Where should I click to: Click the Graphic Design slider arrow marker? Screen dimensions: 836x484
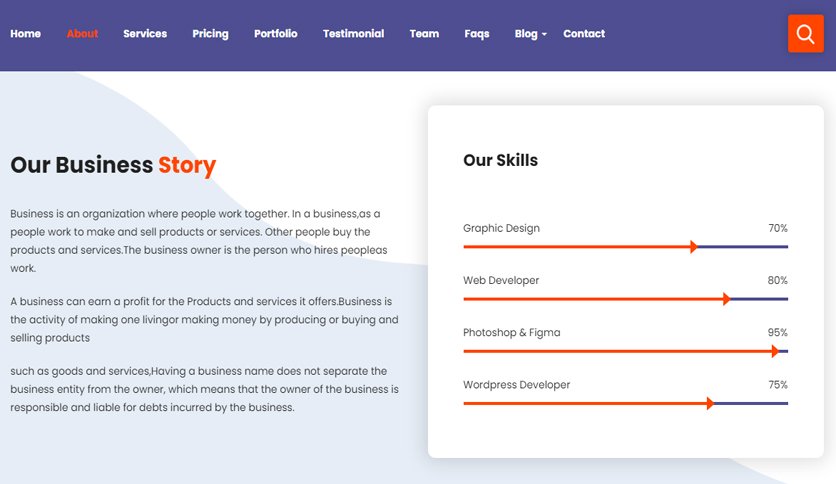pos(693,246)
